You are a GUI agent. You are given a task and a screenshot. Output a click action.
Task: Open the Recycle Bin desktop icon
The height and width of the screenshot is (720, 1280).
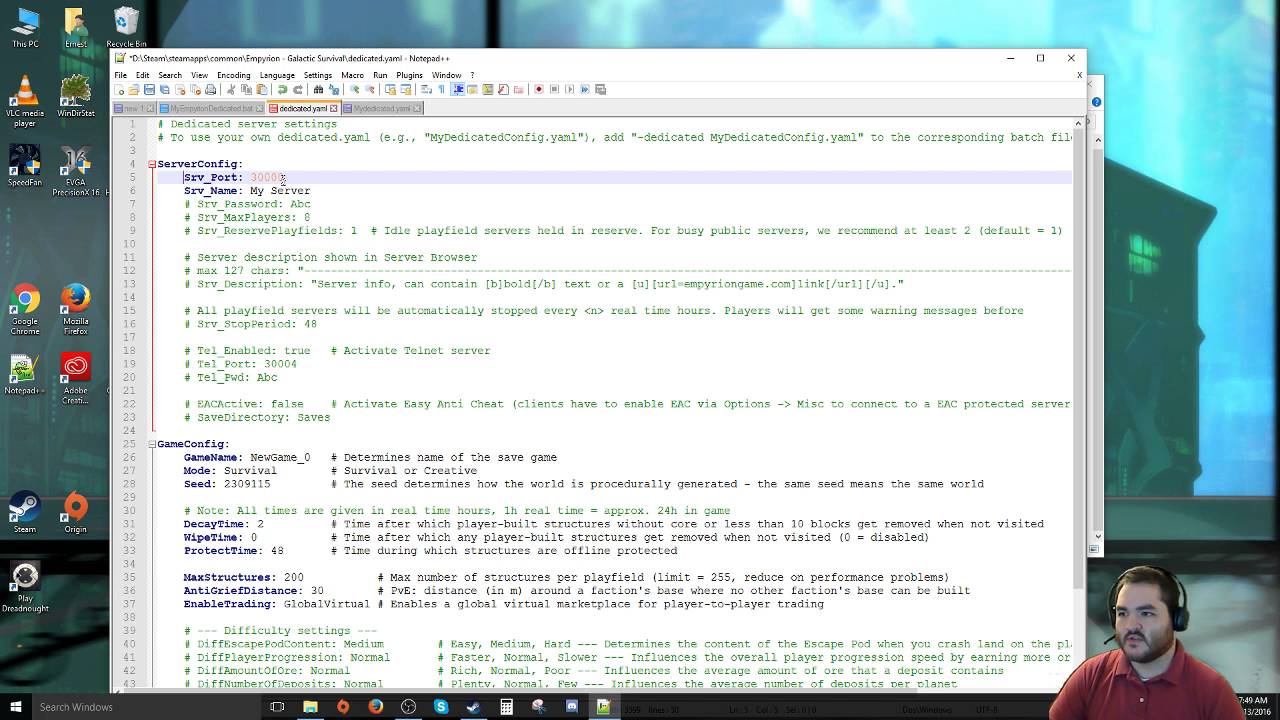click(126, 27)
